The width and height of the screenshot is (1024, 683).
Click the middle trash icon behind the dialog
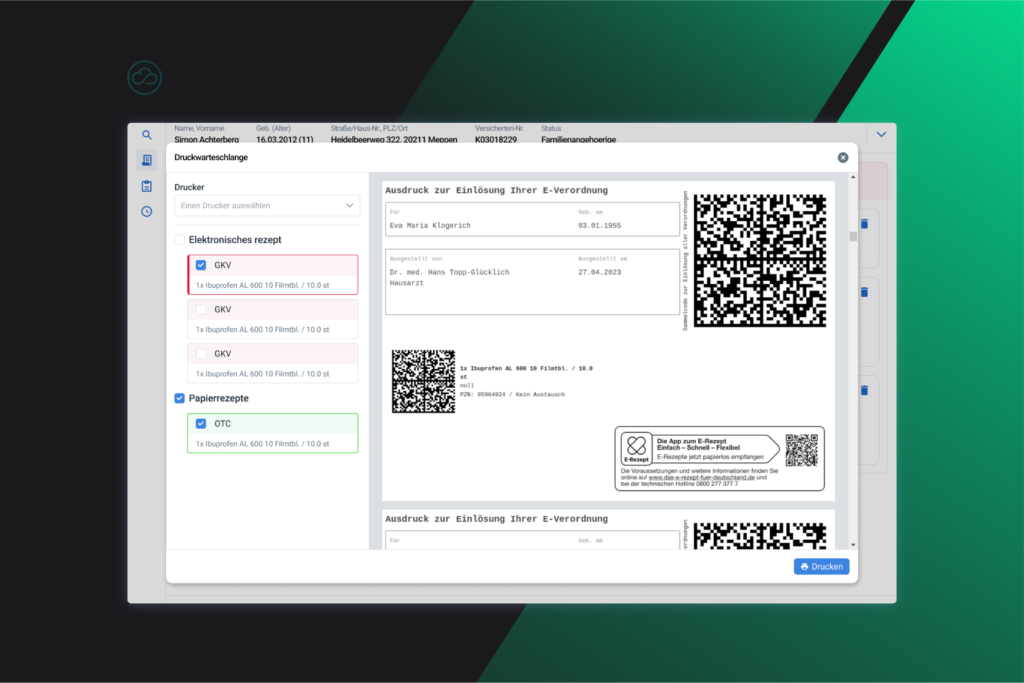pyautogui.click(x=865, y=292)
